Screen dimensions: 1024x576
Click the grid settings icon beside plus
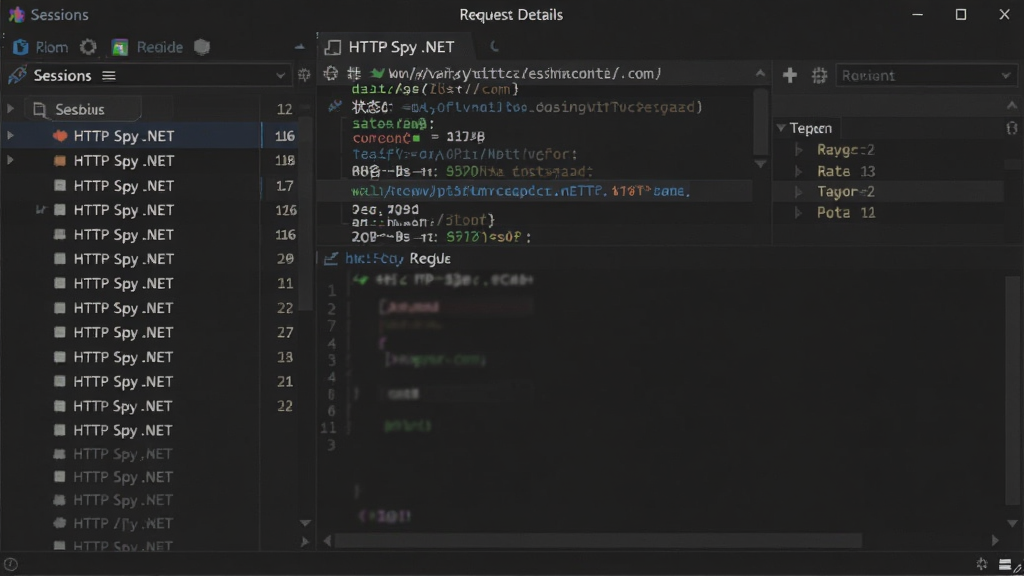coord(819,75)
